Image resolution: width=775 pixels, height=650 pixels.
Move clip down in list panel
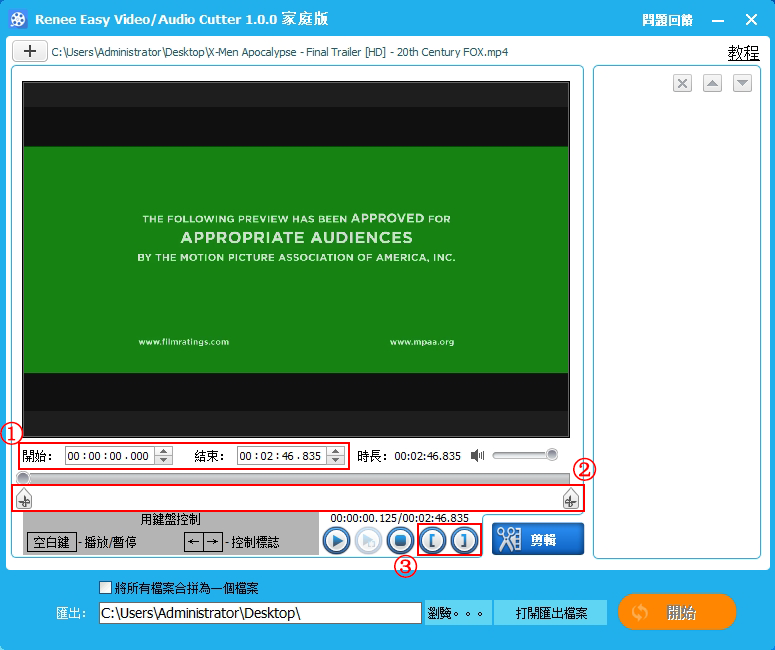click(x=742, y=84)
